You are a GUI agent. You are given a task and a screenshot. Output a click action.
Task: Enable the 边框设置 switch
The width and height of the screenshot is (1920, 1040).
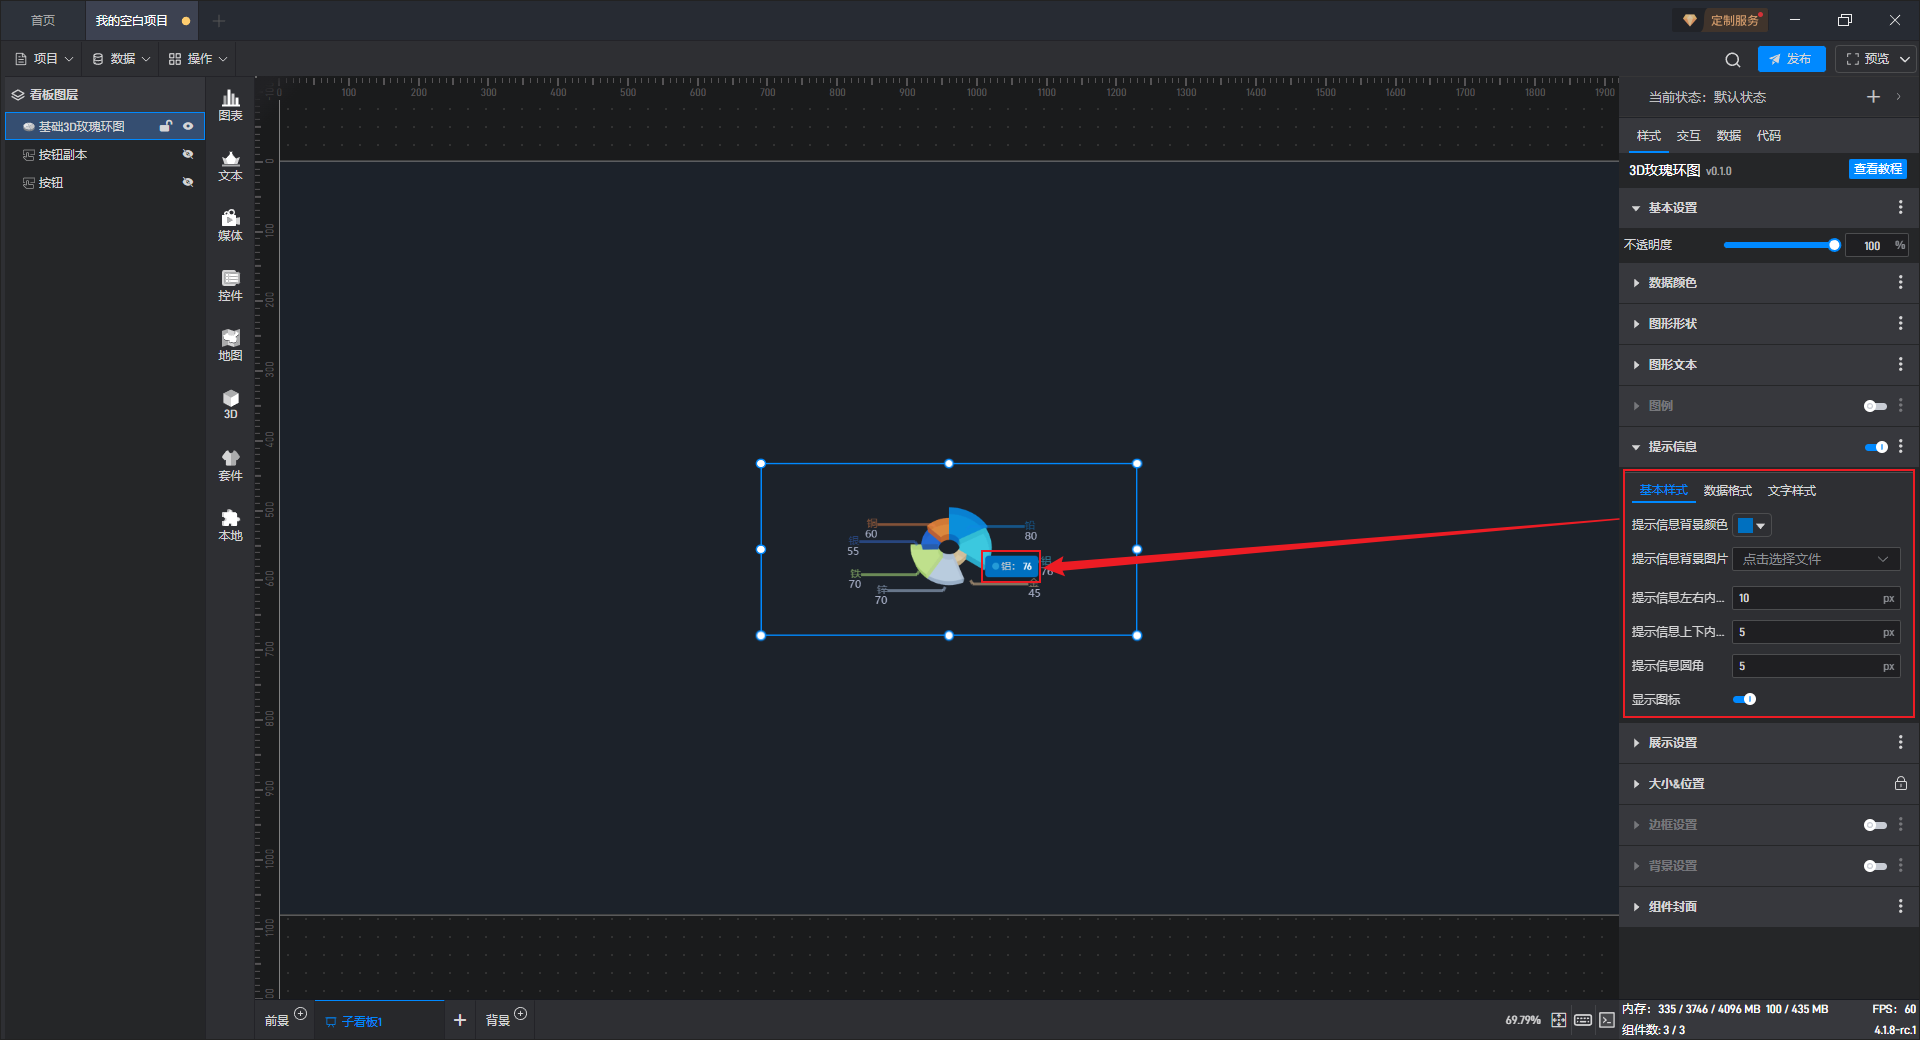point(1875,825)
